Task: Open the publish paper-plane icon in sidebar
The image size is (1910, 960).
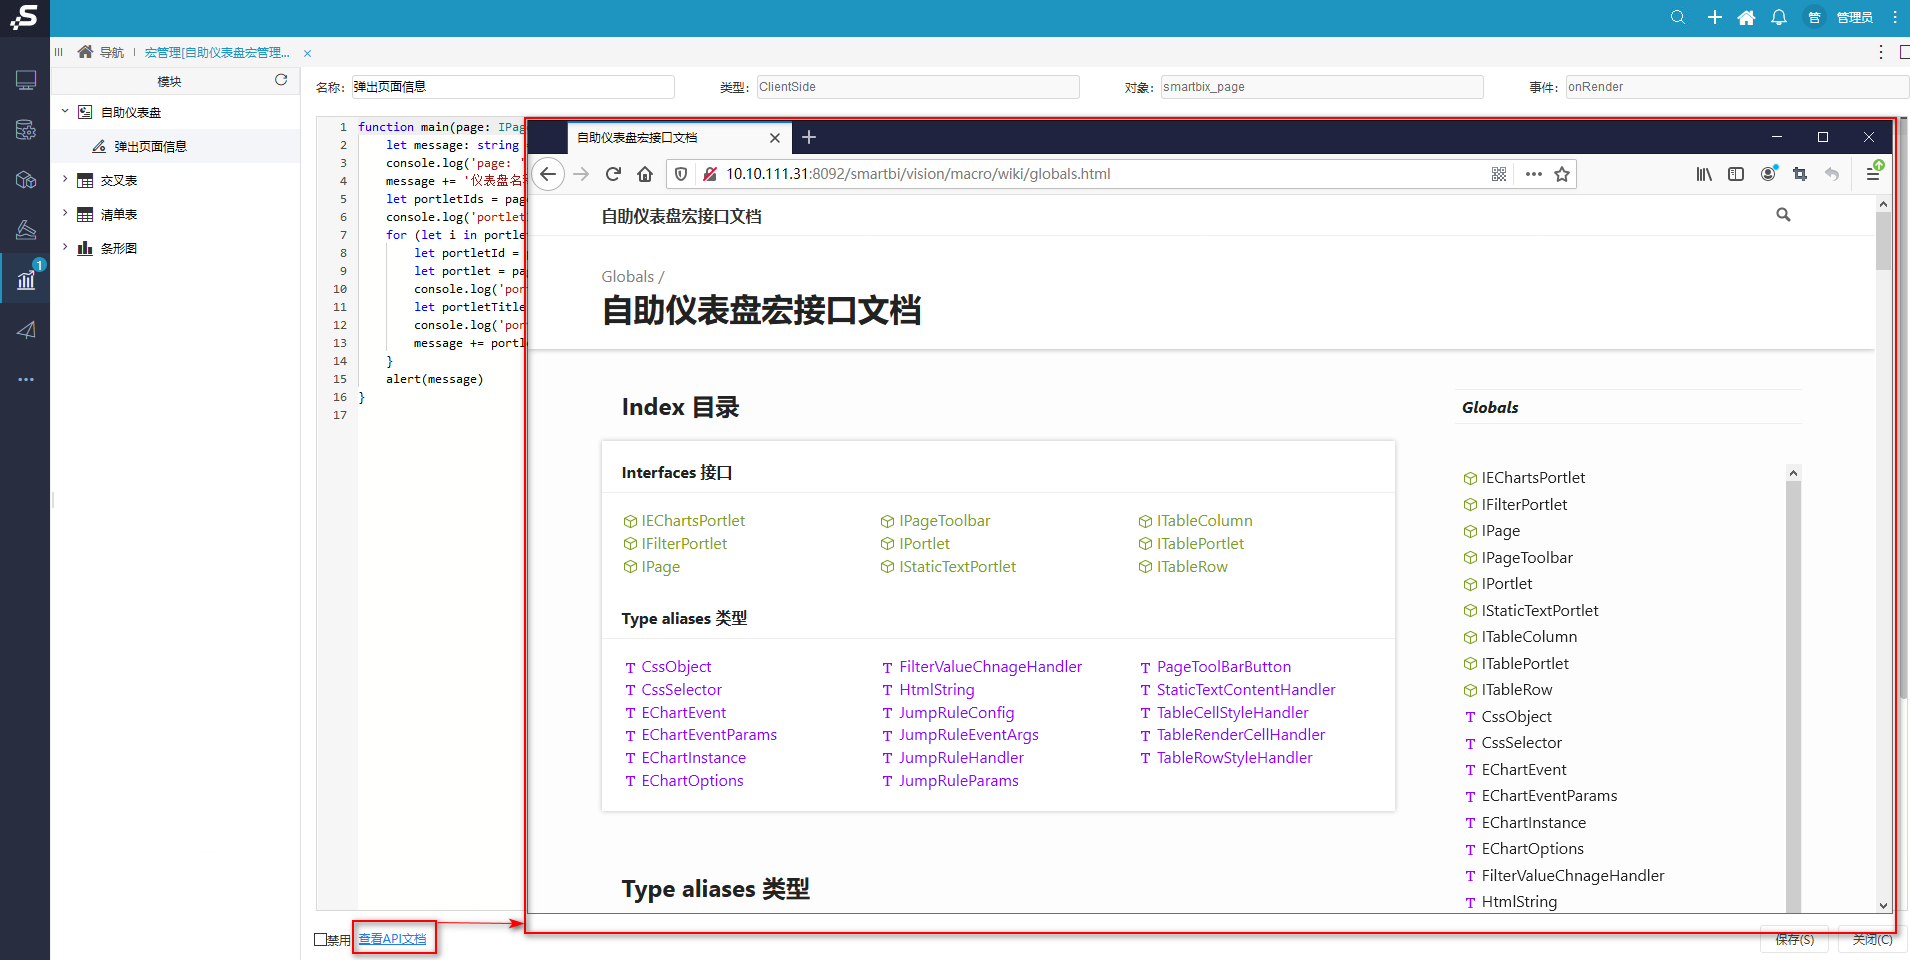Action: coord(26,330)
